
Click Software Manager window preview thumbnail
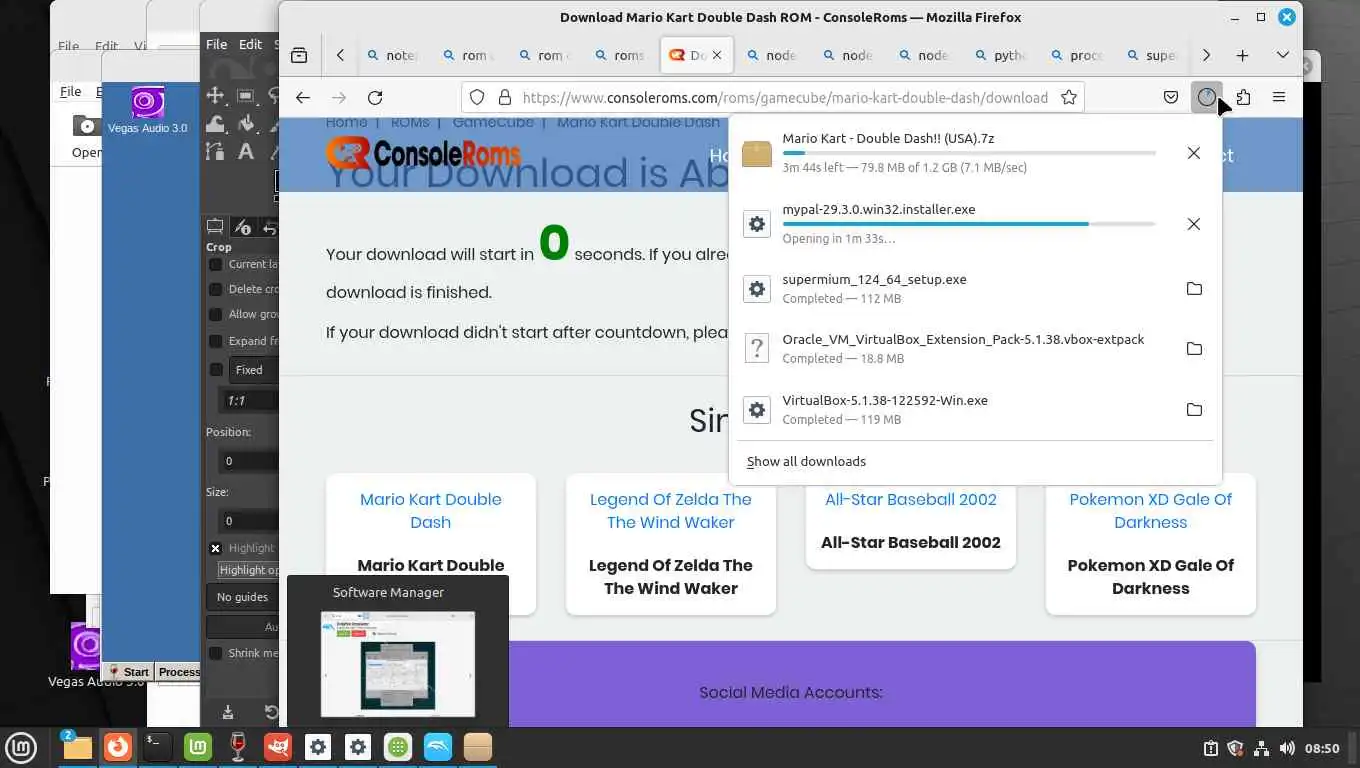pos(398,664)
